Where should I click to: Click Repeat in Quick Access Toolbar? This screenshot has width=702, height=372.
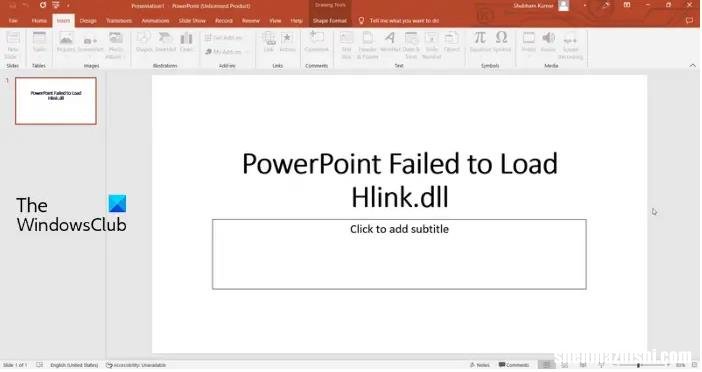[x=43, y=5]
